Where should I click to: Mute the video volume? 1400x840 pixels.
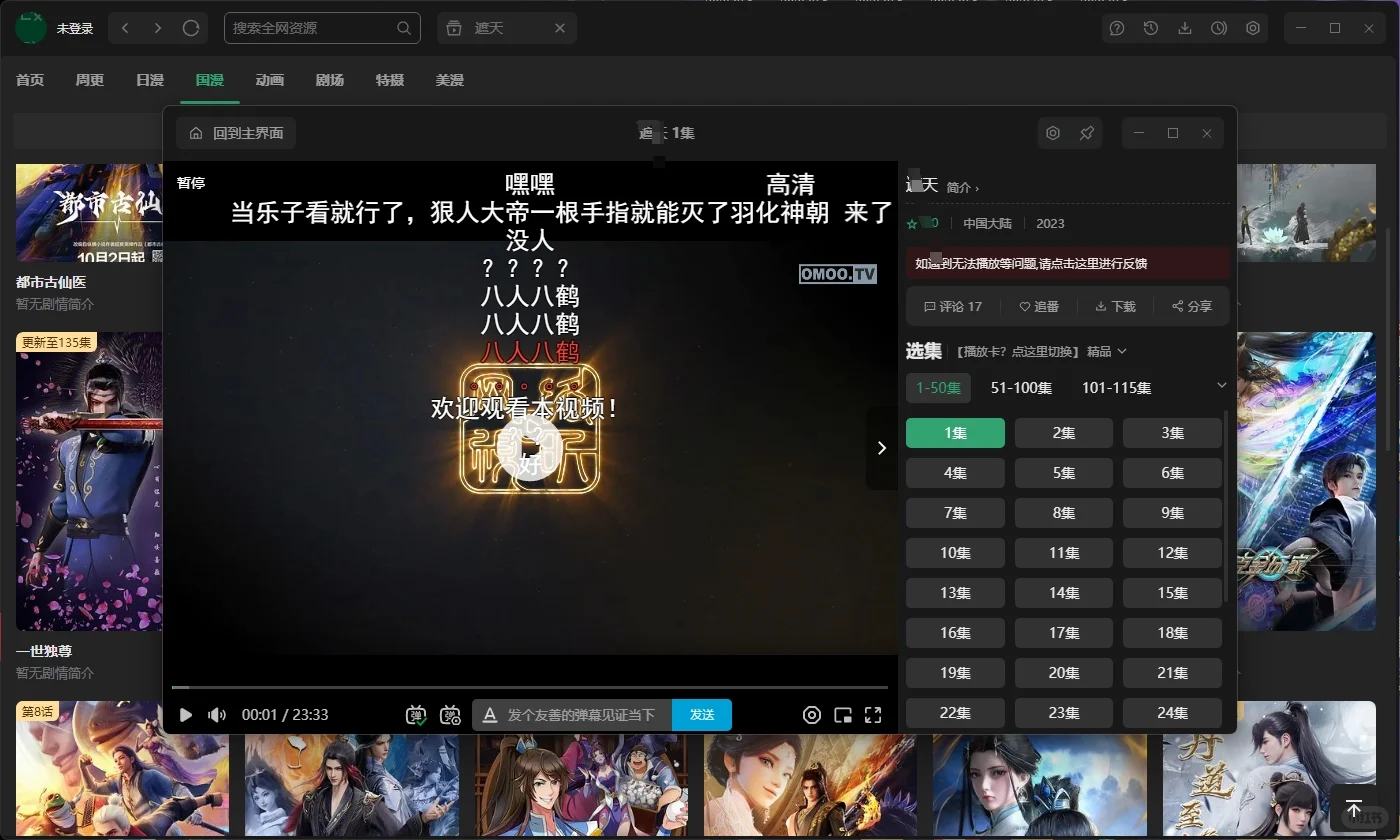tap(216, 714)
